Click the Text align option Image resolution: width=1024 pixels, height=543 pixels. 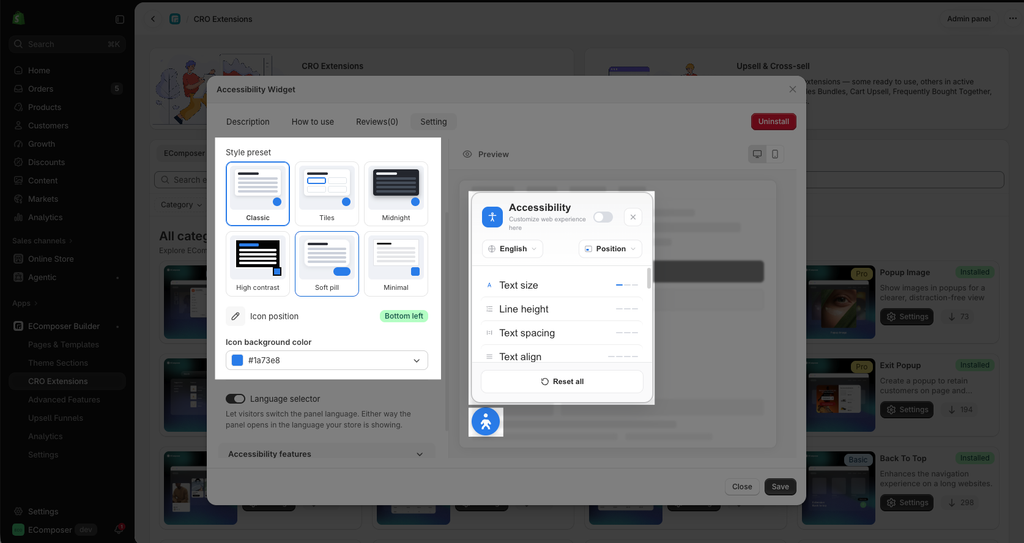562,356
